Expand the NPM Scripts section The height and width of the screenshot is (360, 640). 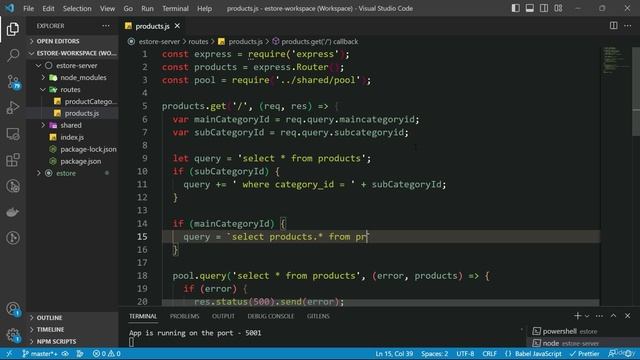point(73,341)
